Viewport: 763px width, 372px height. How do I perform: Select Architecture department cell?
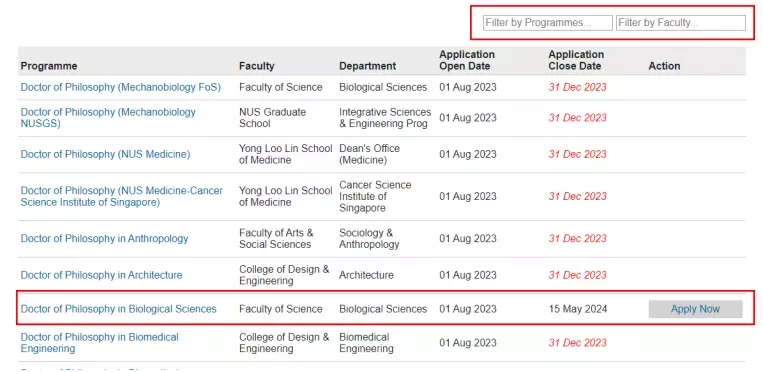click(x=366, y=275)
